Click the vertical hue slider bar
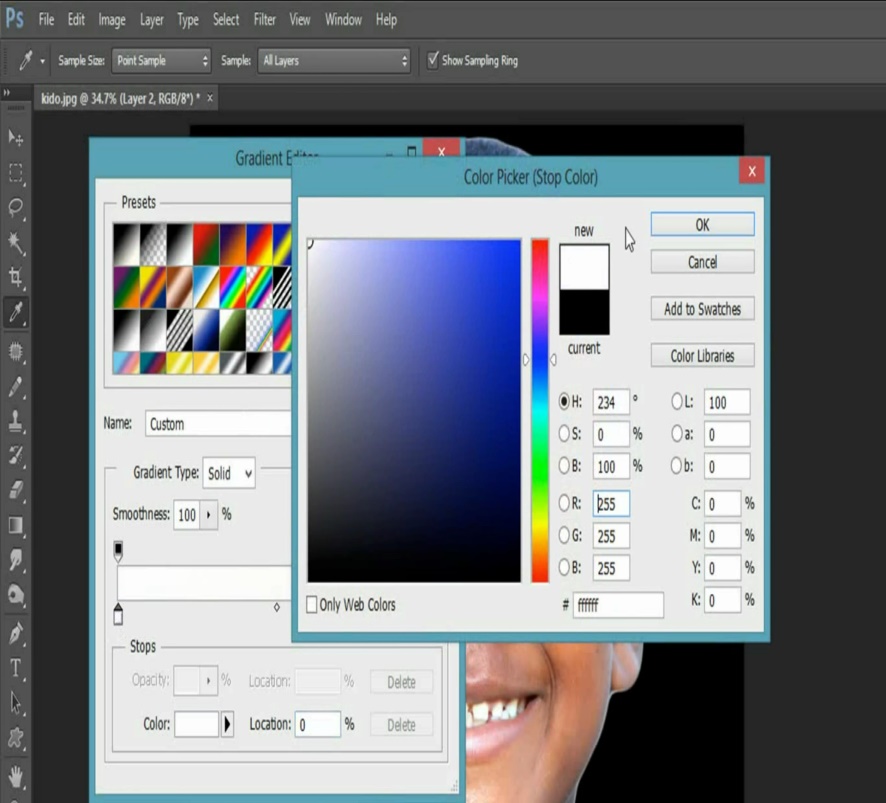The image size is (886, 803). pyautogui.click(x=540, y=410)
